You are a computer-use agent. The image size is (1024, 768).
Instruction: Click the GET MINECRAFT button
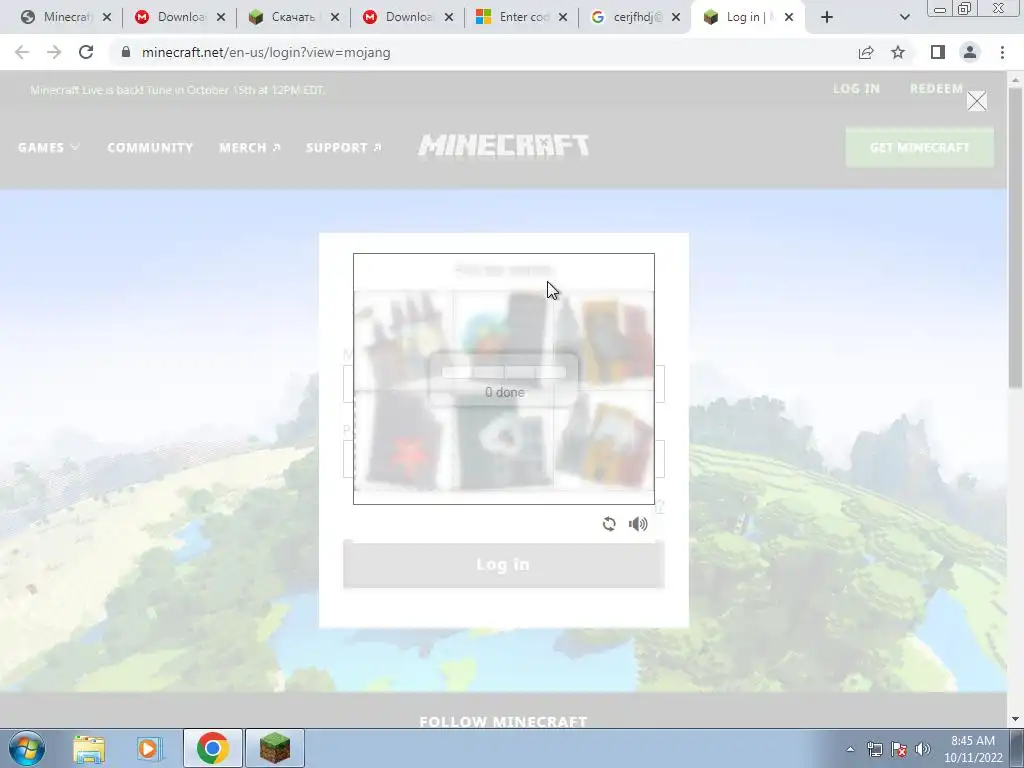(920, 148)
